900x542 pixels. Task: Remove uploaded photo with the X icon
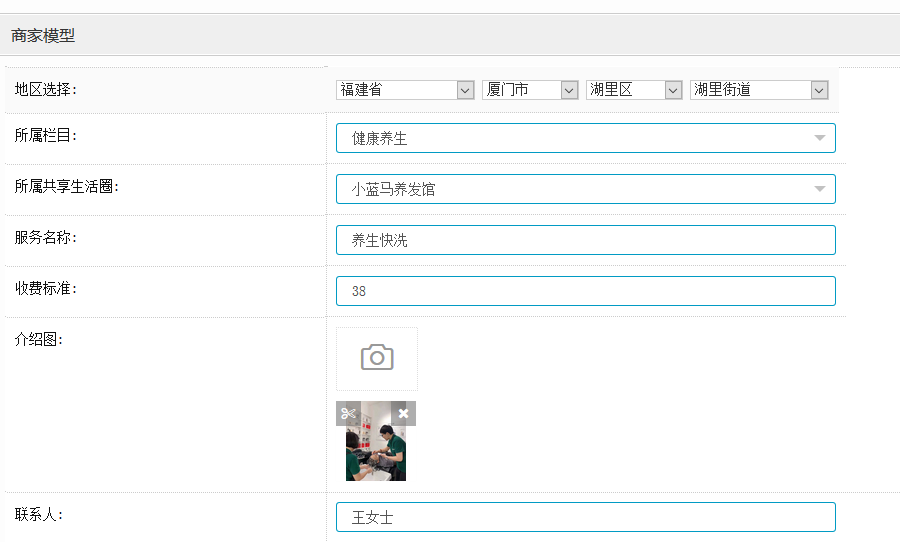(403, 414)
